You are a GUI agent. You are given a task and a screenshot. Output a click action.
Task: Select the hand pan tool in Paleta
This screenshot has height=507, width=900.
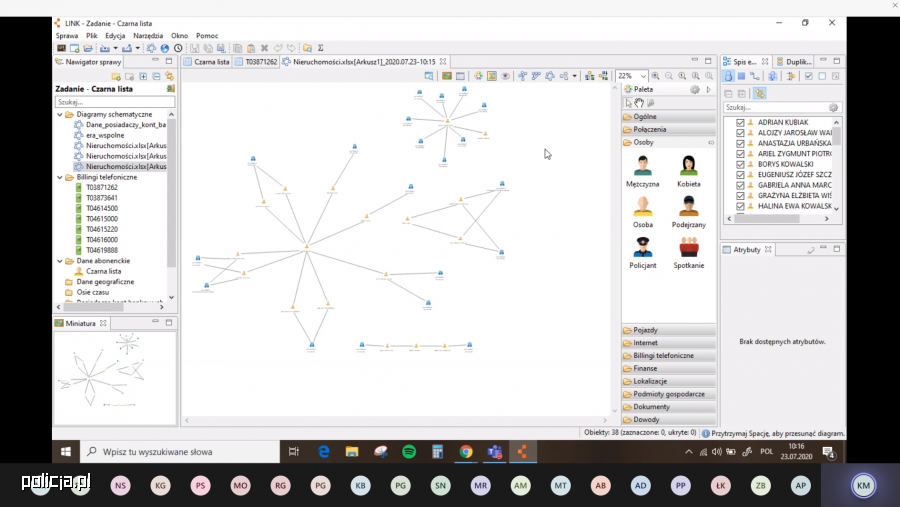(x=639, y=103)
